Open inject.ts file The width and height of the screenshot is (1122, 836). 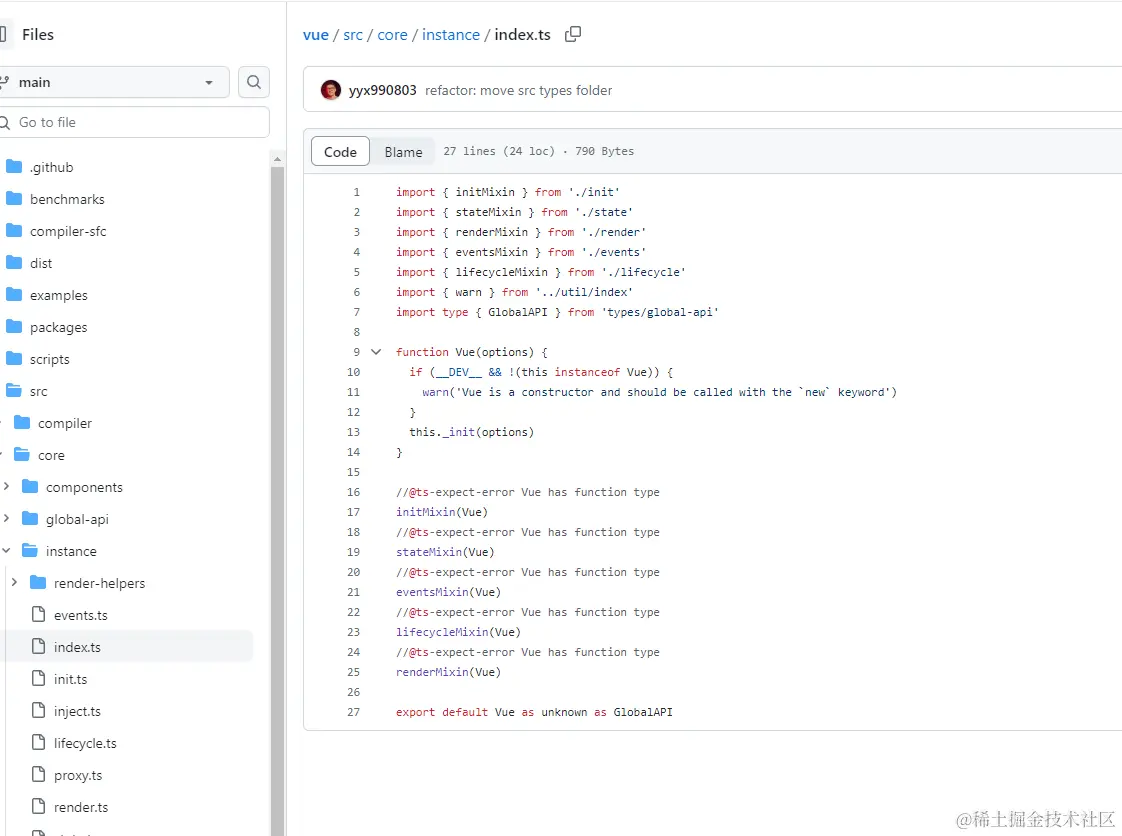pos(77,711)
